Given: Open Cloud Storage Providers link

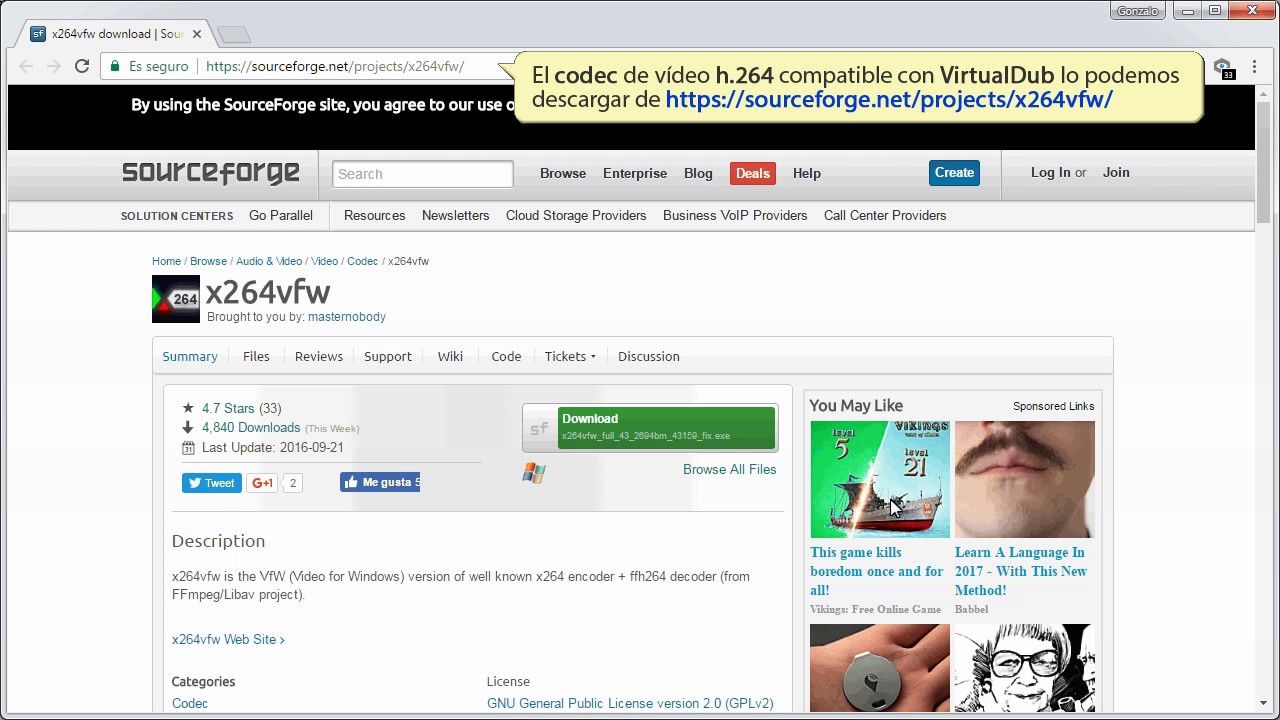Looking at the screenshot, I should [576, 215].
